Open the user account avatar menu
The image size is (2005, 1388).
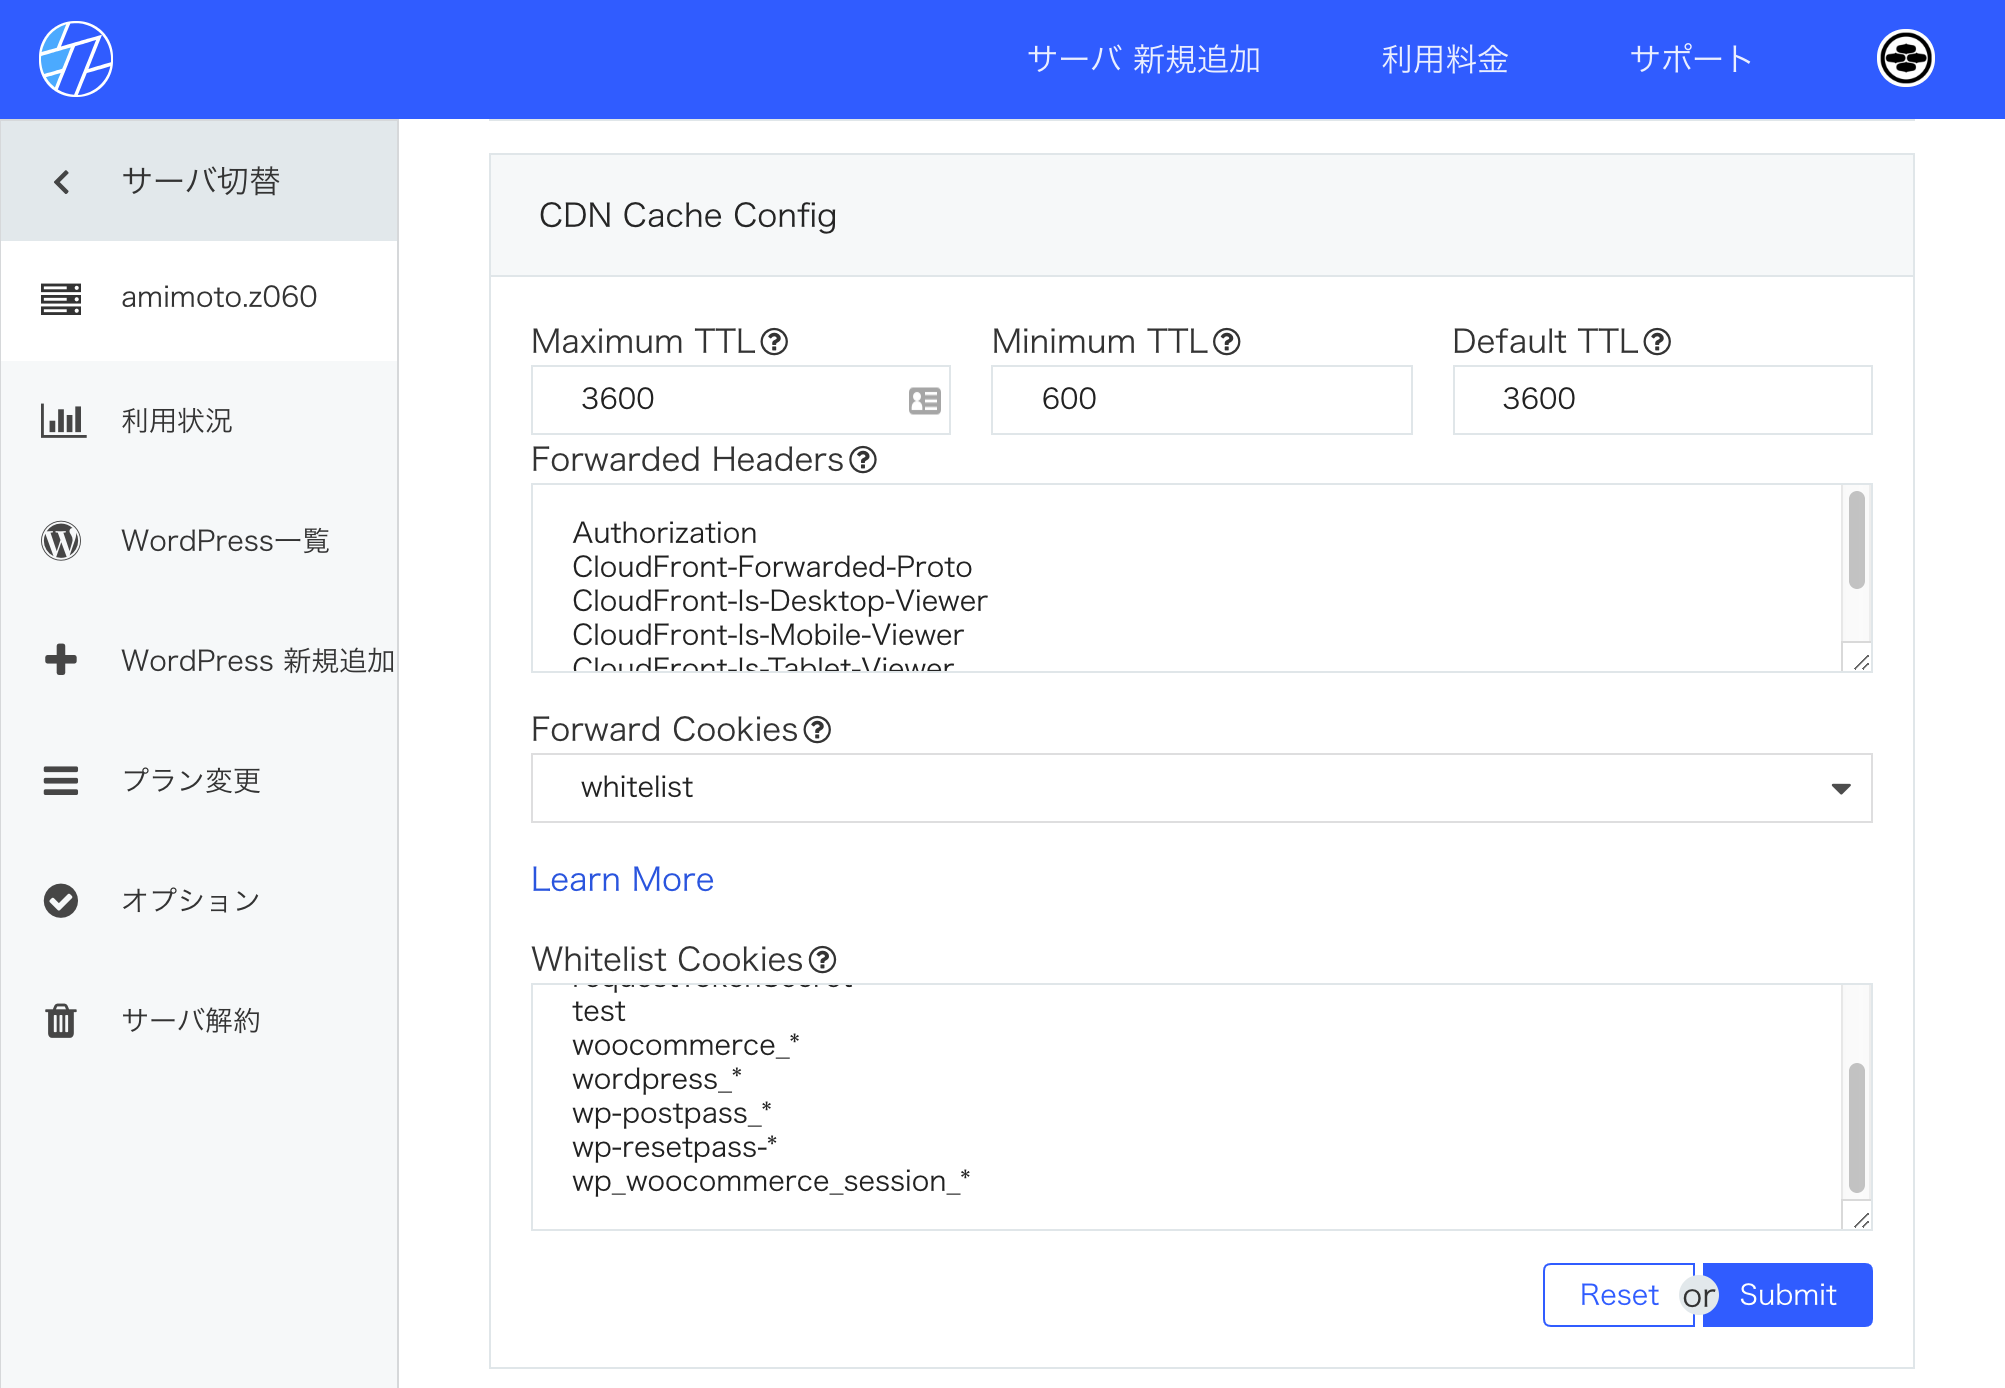[x=1905, y=59]
